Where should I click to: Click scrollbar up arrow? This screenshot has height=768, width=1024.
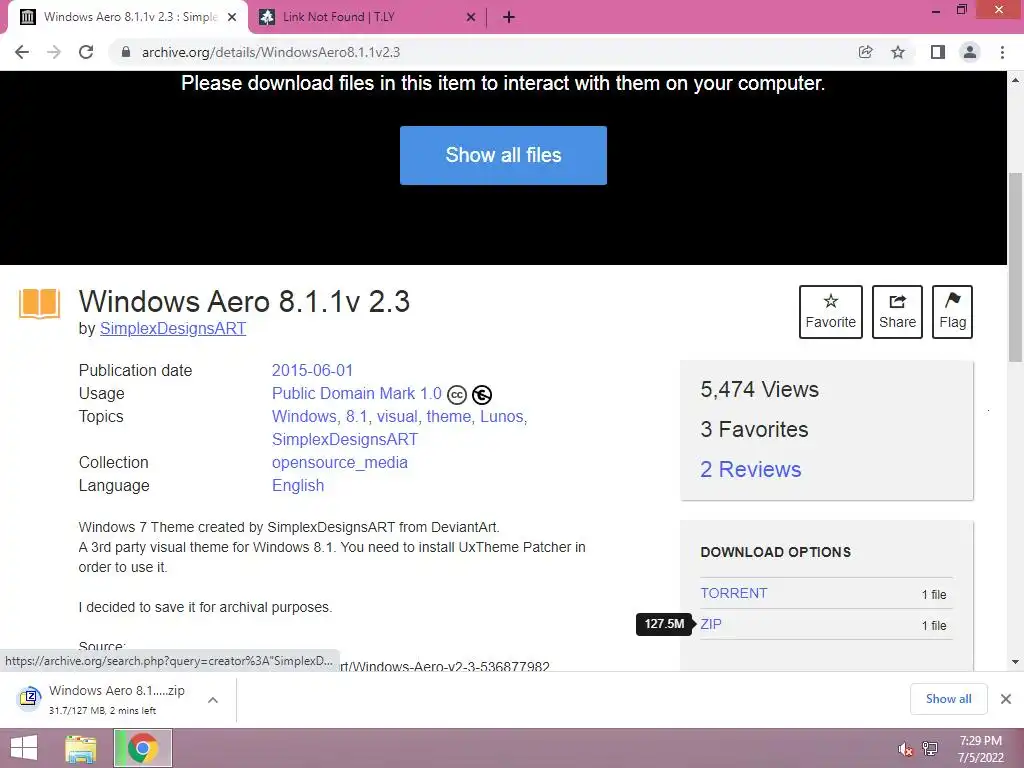coord(1015,80)
